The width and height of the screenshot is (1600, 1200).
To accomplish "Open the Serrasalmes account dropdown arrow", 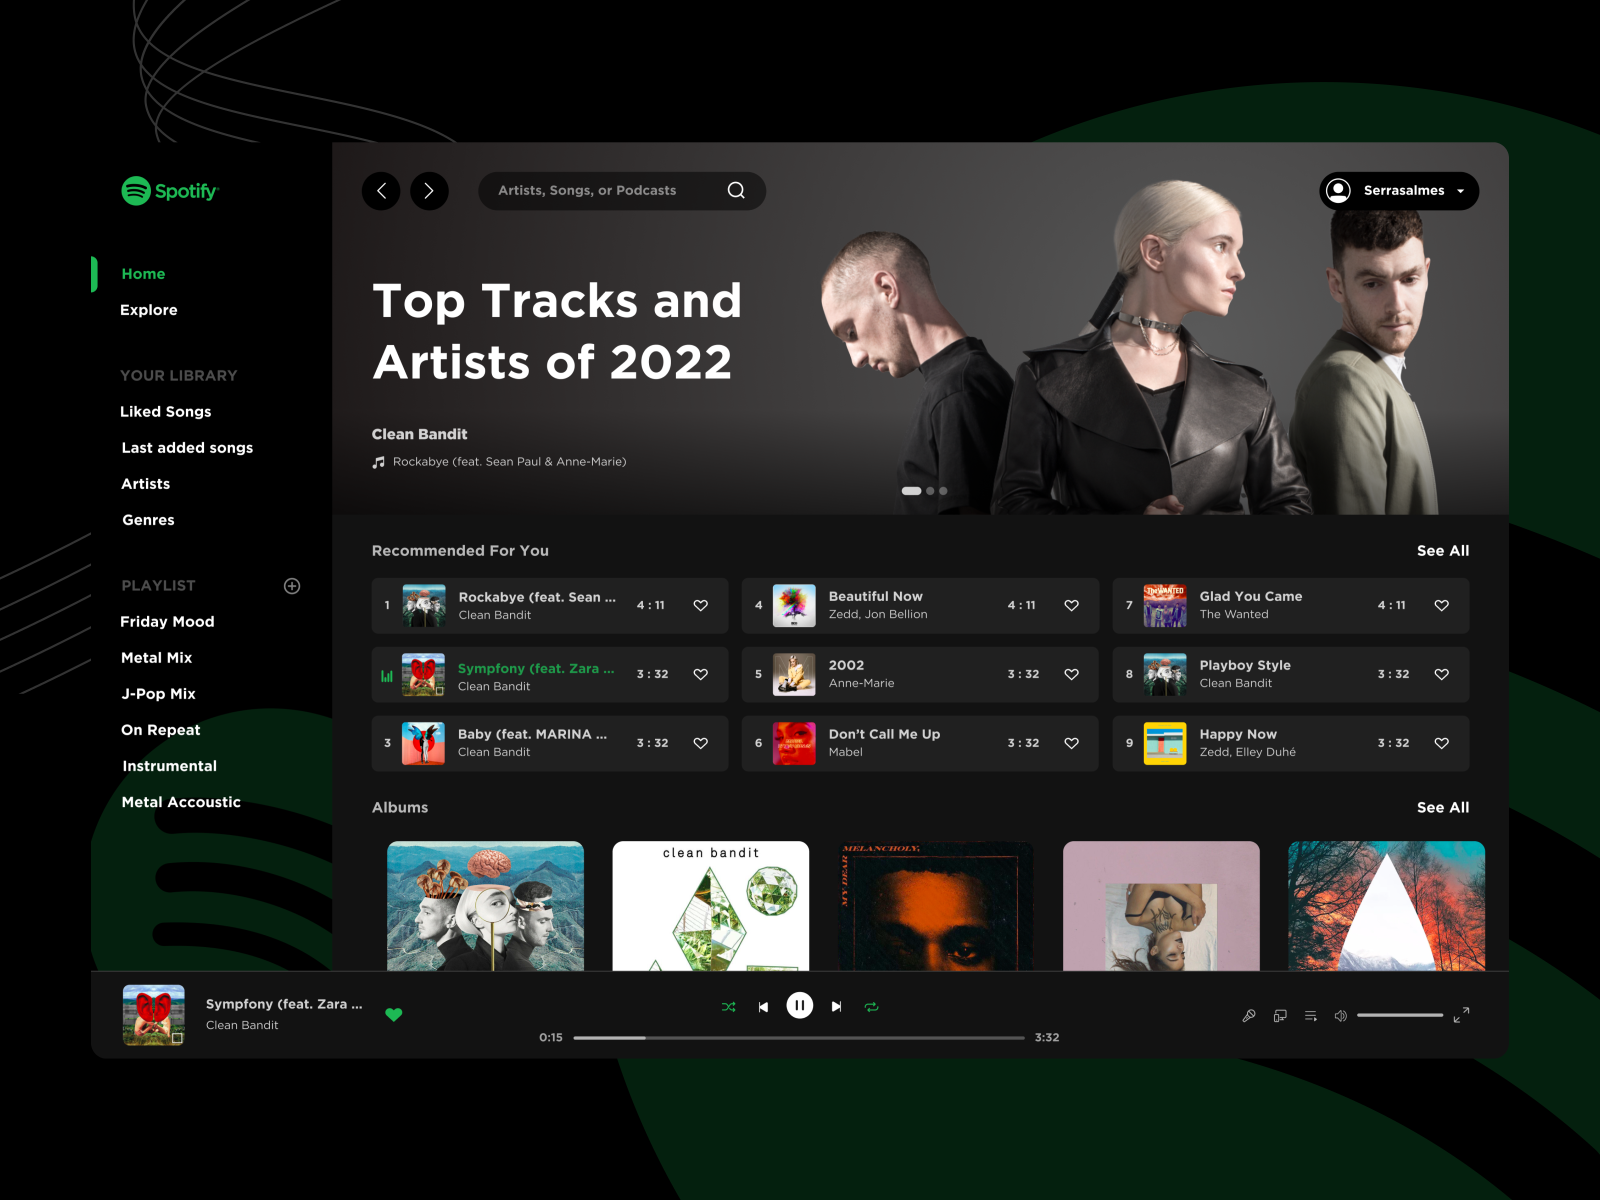I will 1460,191.
